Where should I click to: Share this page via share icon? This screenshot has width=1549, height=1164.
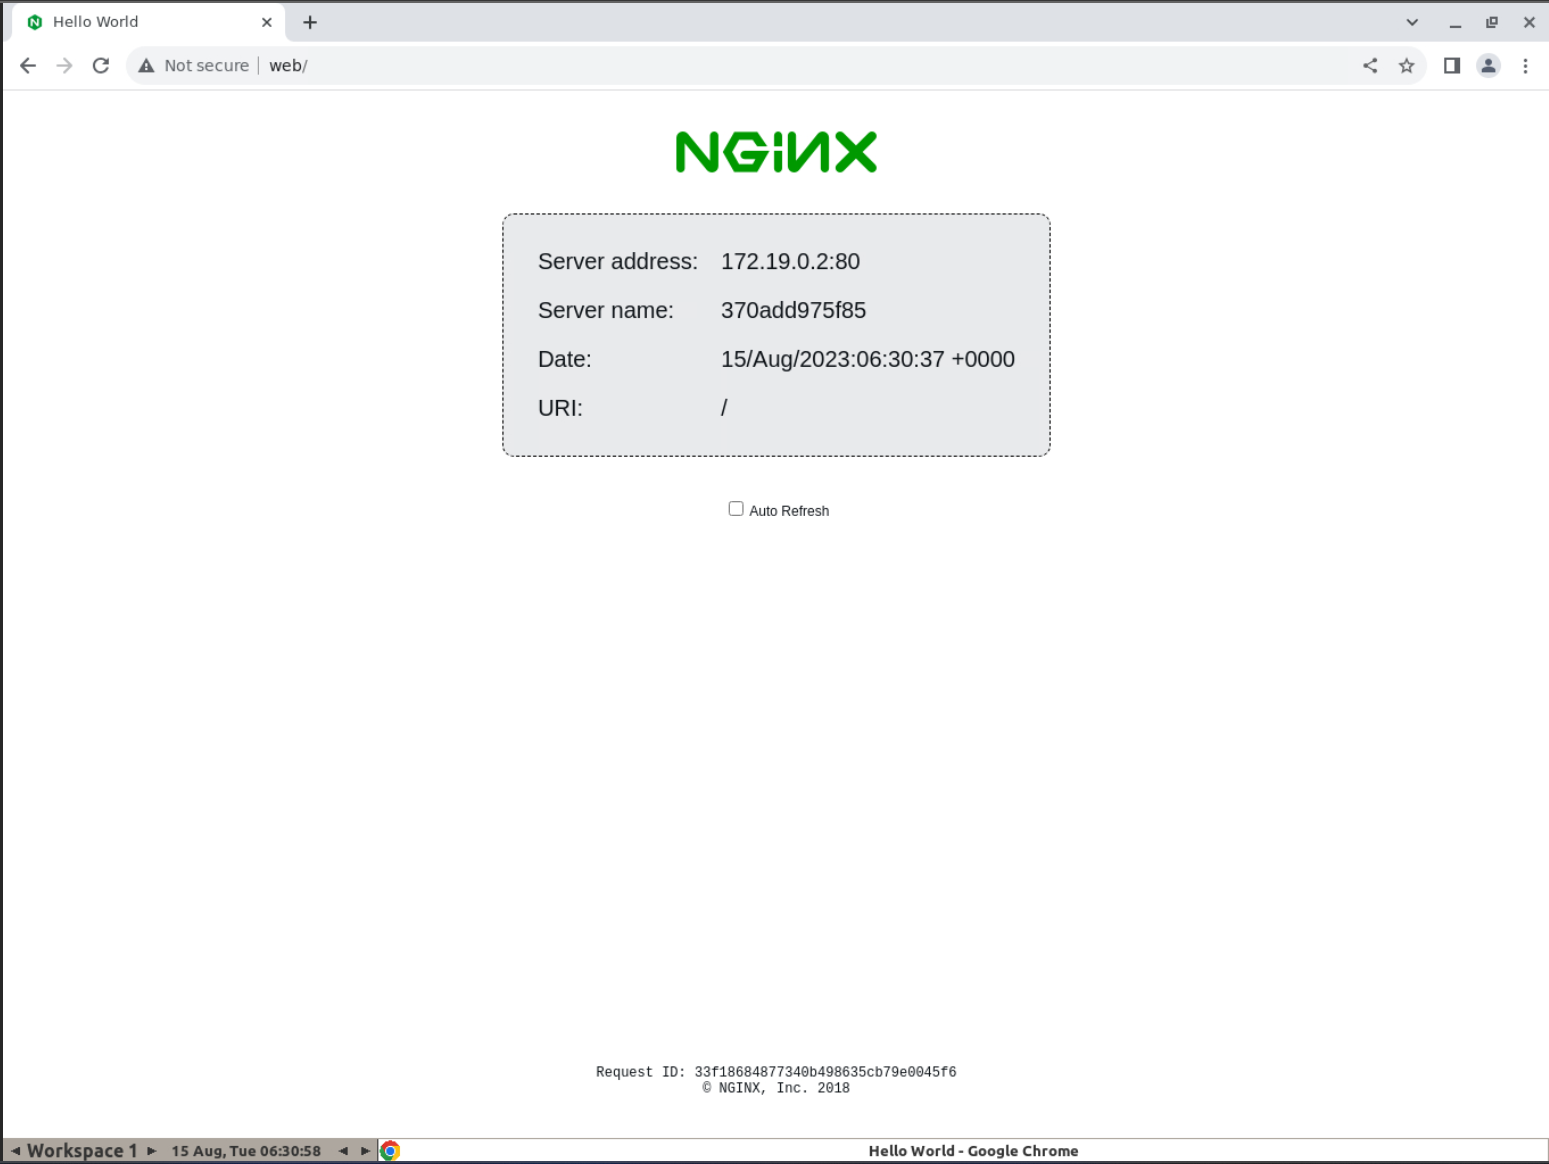1370,66
